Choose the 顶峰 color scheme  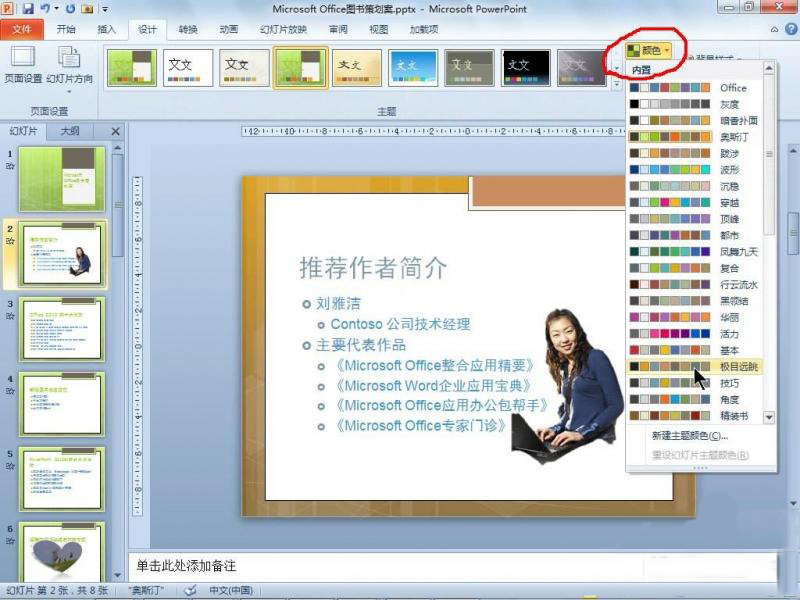click(x=694, y=219)
